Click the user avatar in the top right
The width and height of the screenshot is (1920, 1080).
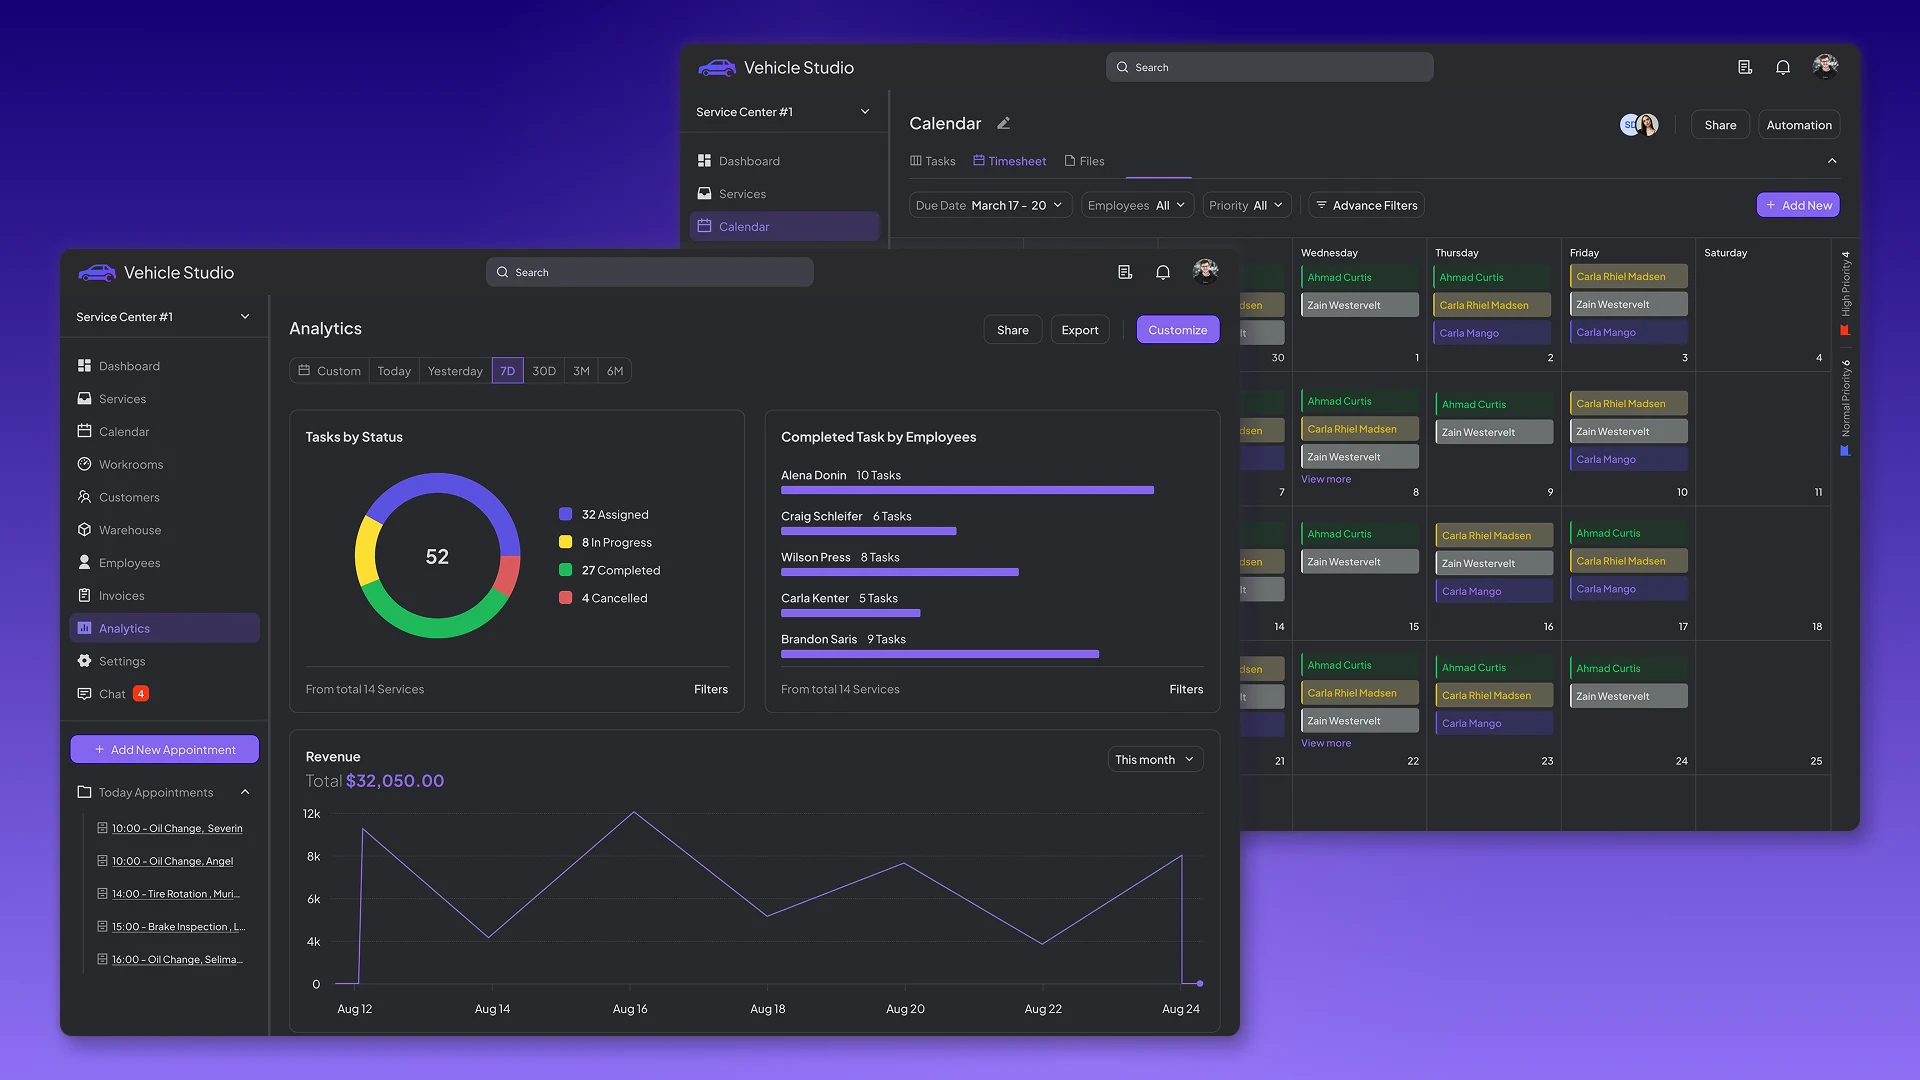pyautogui.click(x=1205, y=271)
